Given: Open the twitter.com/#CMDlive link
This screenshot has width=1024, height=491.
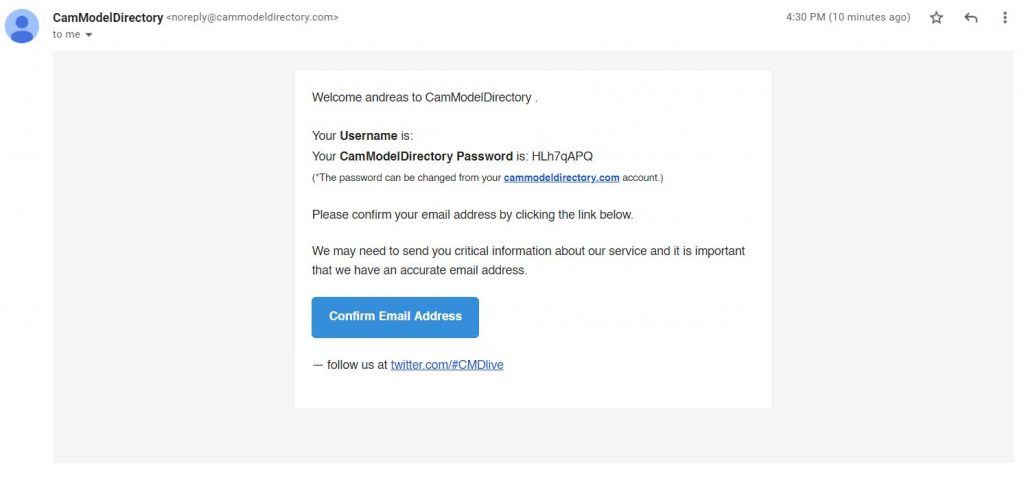Looking at the screenshot, I should pos(447,365).
